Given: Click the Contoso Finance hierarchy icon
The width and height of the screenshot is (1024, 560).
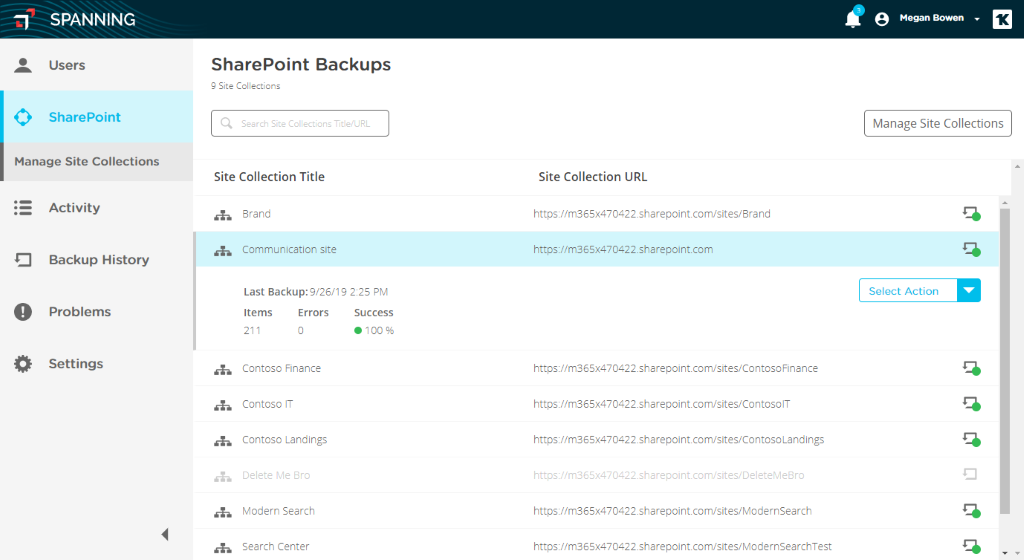Looking at the screenshot, I should coord(223,369).
